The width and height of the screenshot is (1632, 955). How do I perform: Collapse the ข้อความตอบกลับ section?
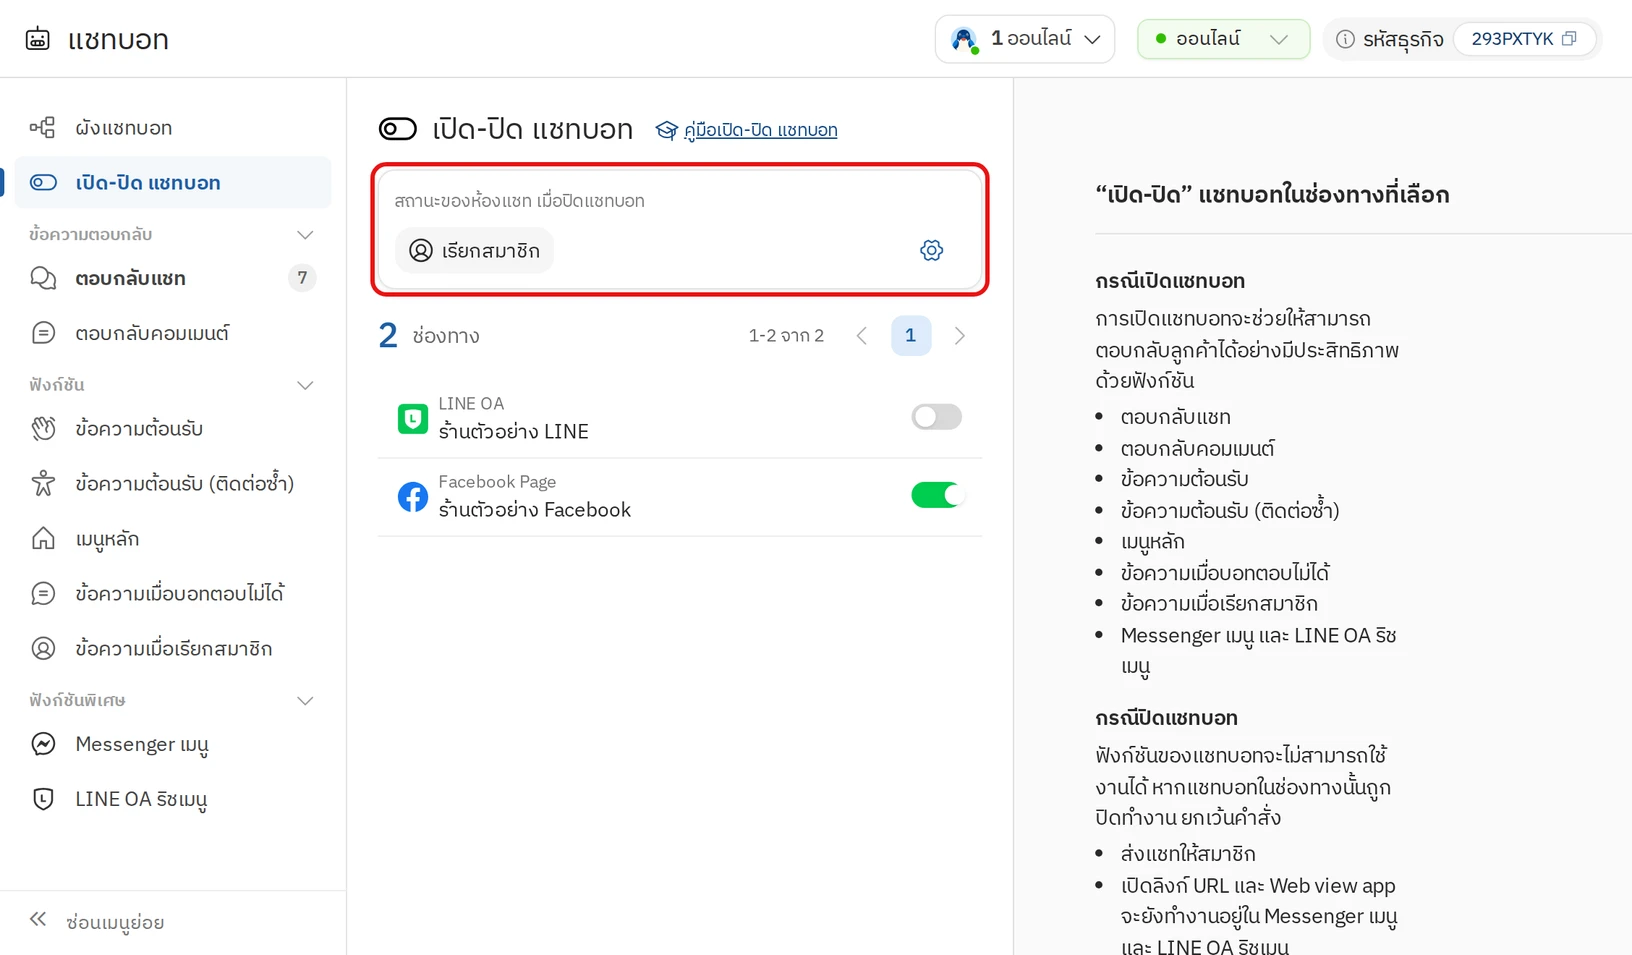tap(305, 234)
